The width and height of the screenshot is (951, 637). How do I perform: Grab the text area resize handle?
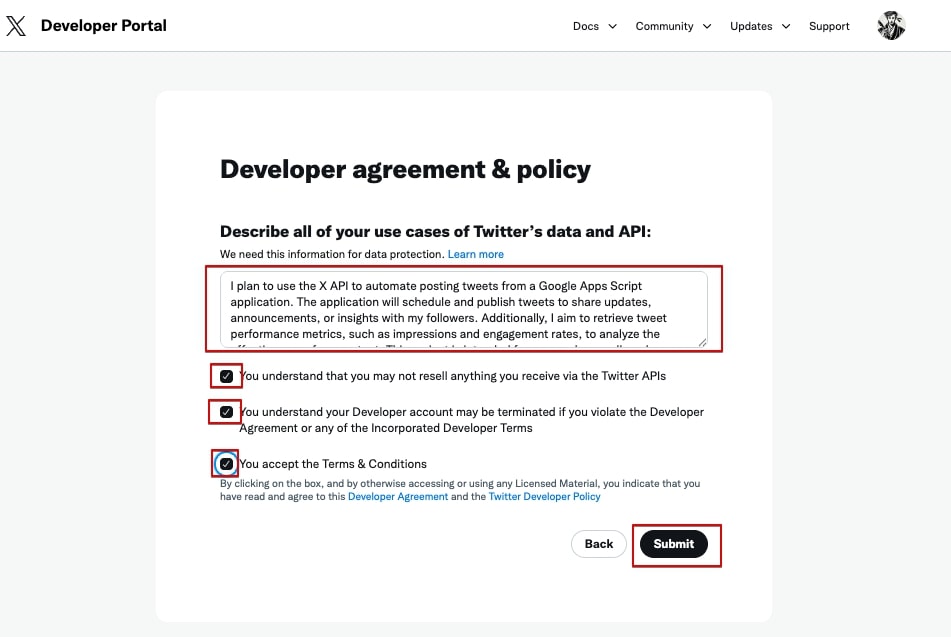pyautogui.click(x=702, y=343)
